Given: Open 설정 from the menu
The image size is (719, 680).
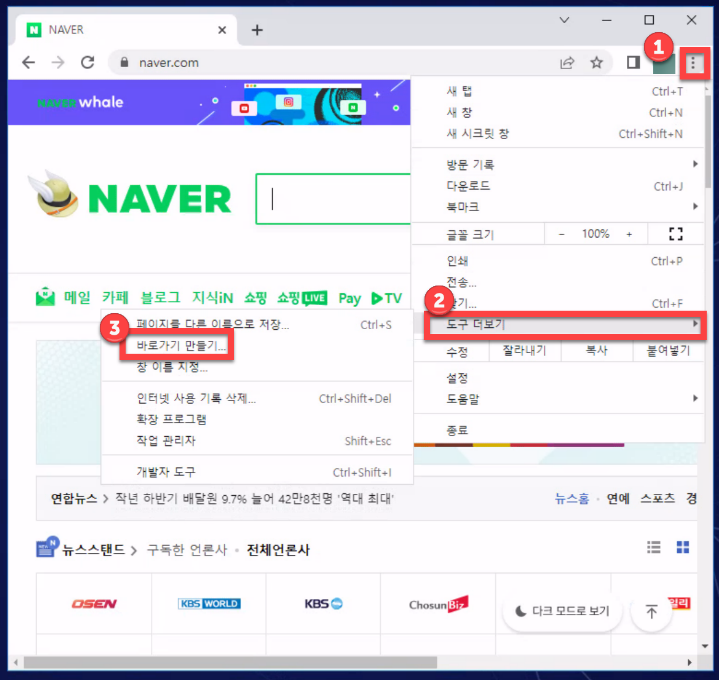Looking at the screenshot, I should tap(558, 378).
